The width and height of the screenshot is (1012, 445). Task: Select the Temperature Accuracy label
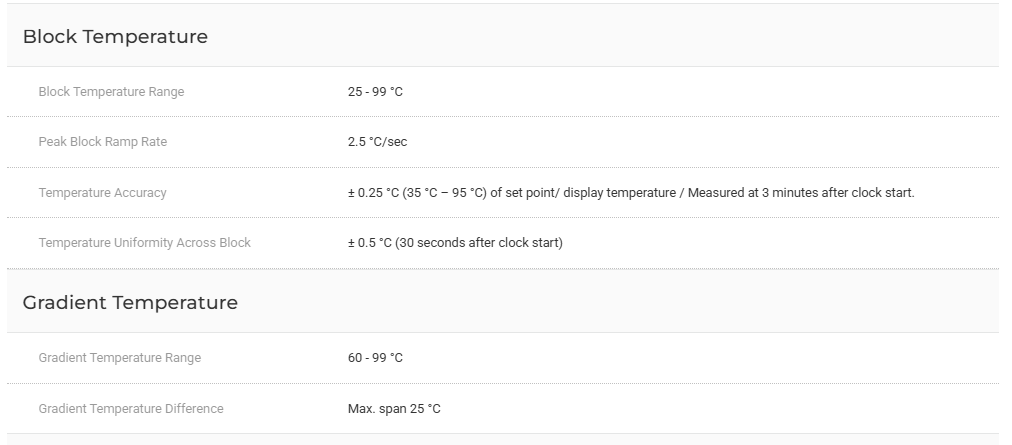102,192
